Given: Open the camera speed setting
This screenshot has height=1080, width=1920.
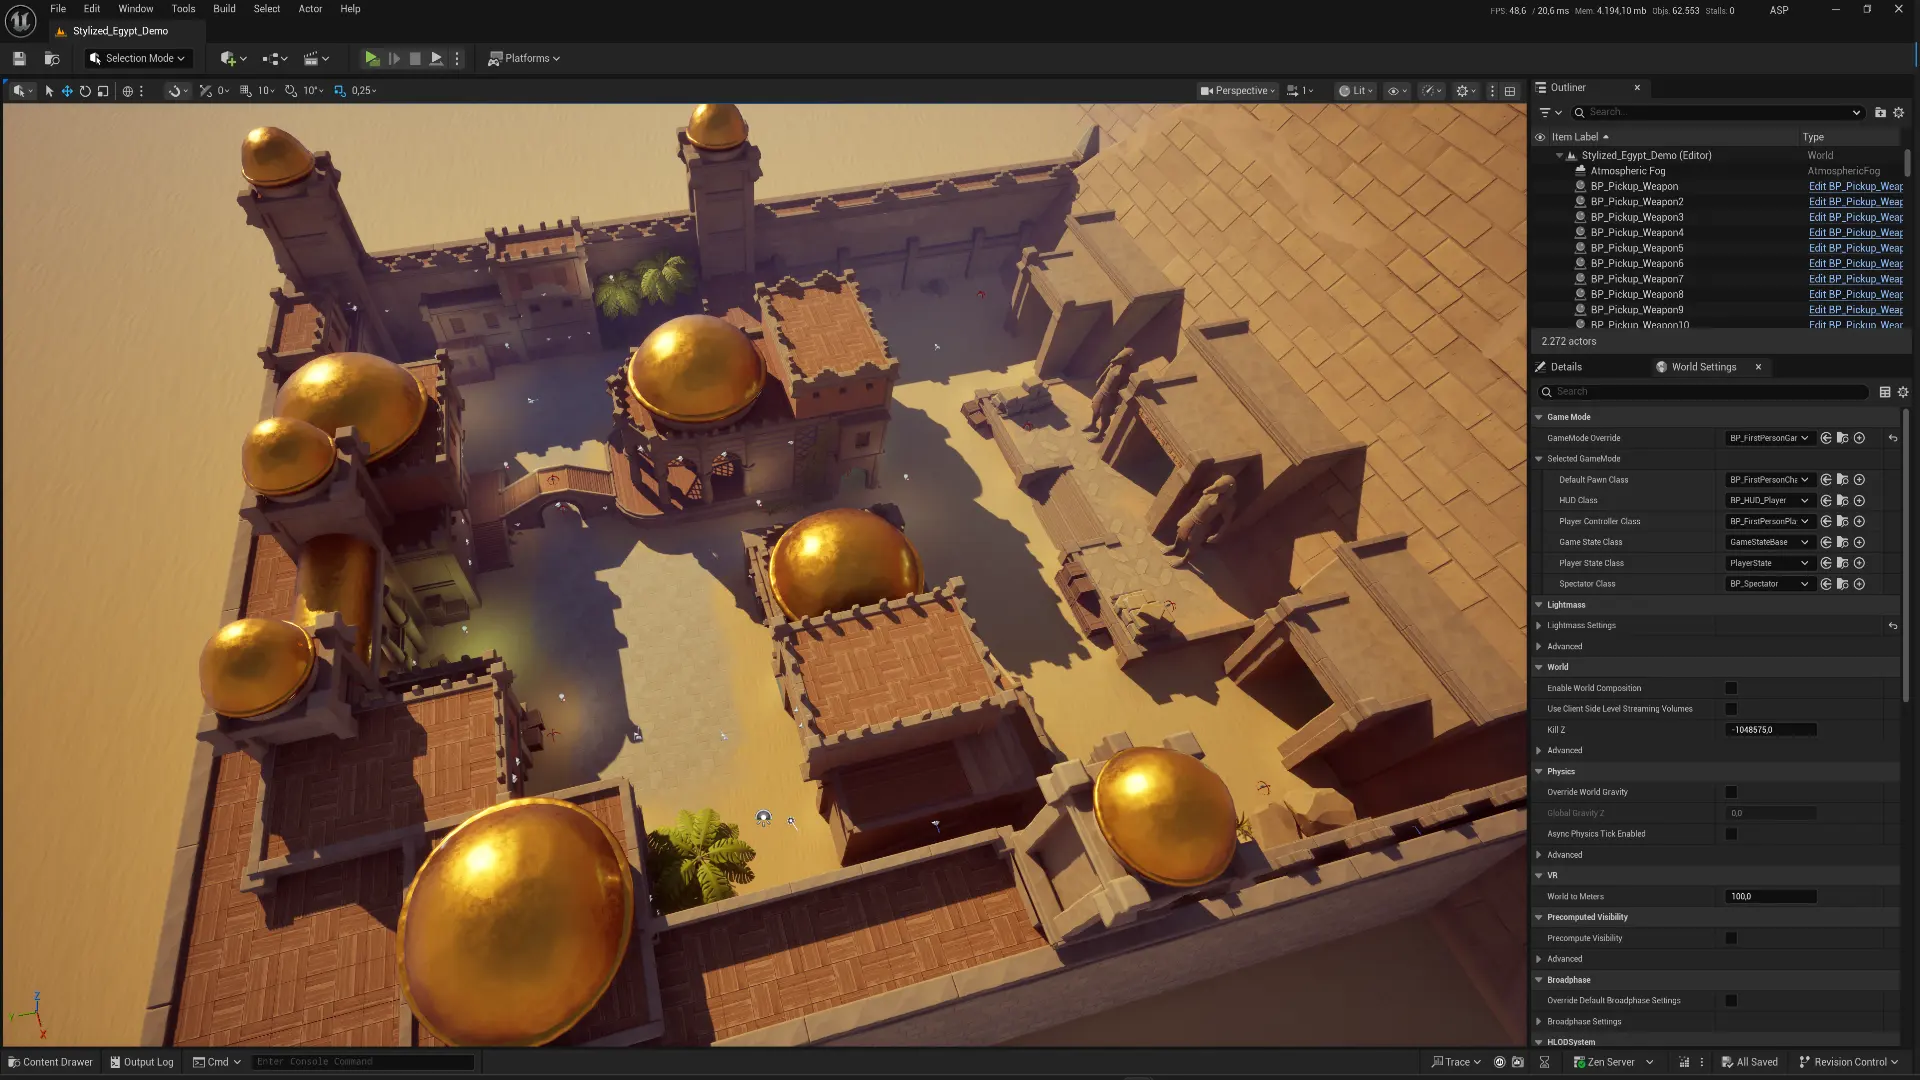Looking at the screenshot, I should point(1300,91).
